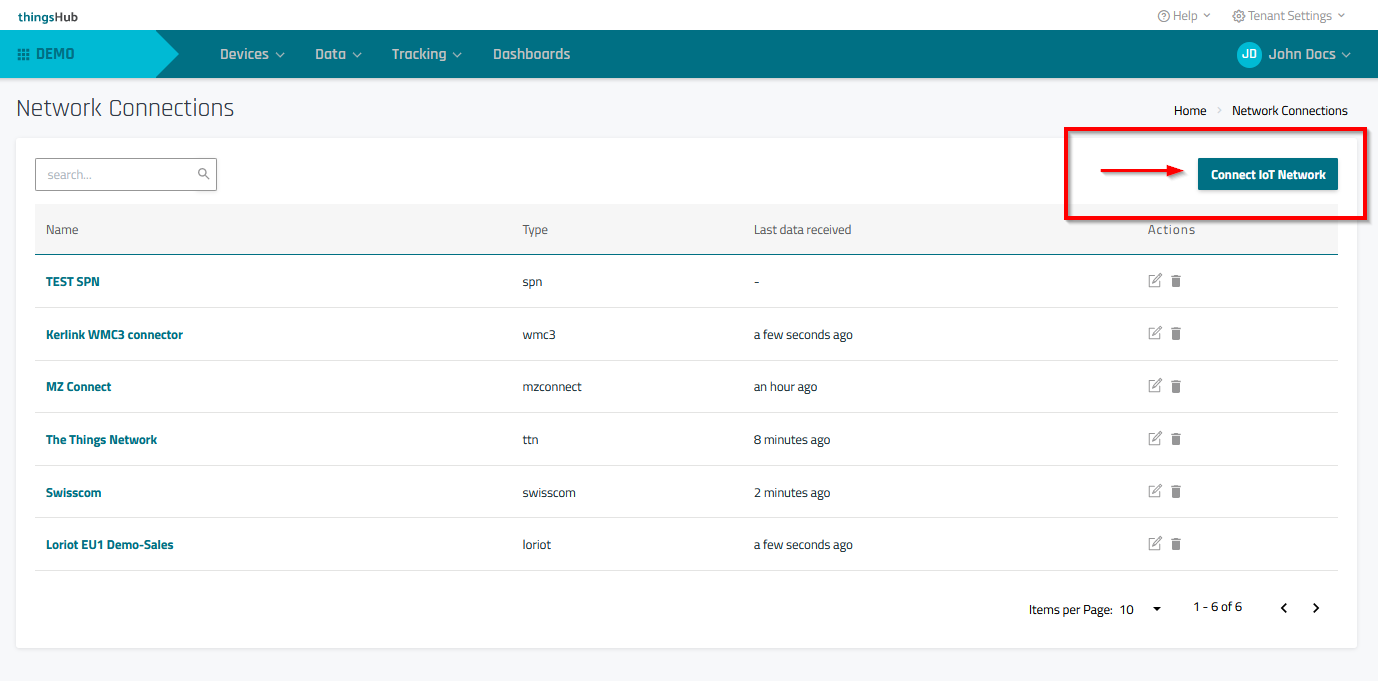
Task: Open the Tenant Settings dropdown
Action: 1288,16
